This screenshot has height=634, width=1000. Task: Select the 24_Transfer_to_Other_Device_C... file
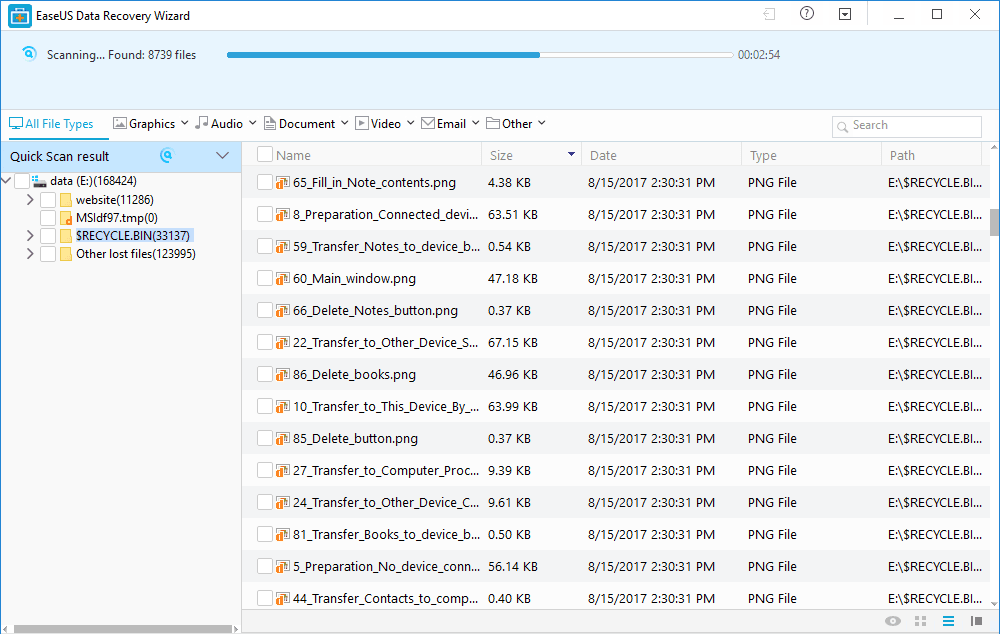(386, 503)
